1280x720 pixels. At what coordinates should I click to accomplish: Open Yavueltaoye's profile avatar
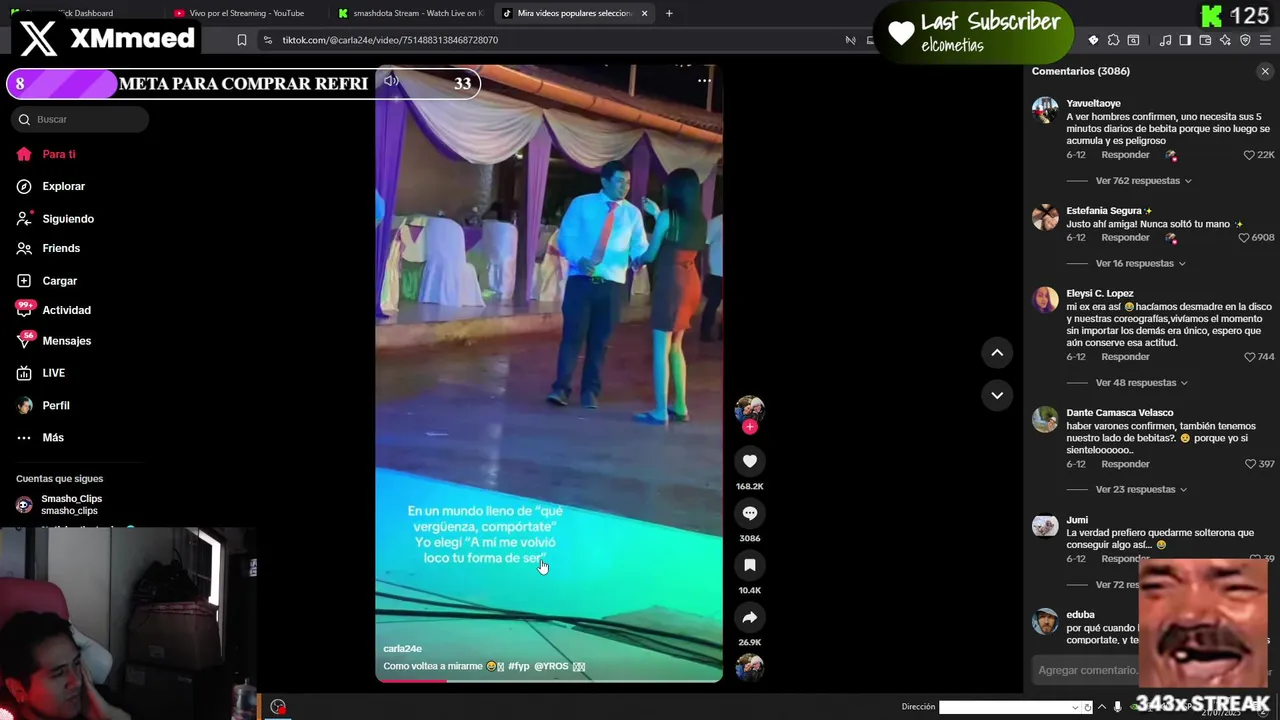pos(1045,110)
